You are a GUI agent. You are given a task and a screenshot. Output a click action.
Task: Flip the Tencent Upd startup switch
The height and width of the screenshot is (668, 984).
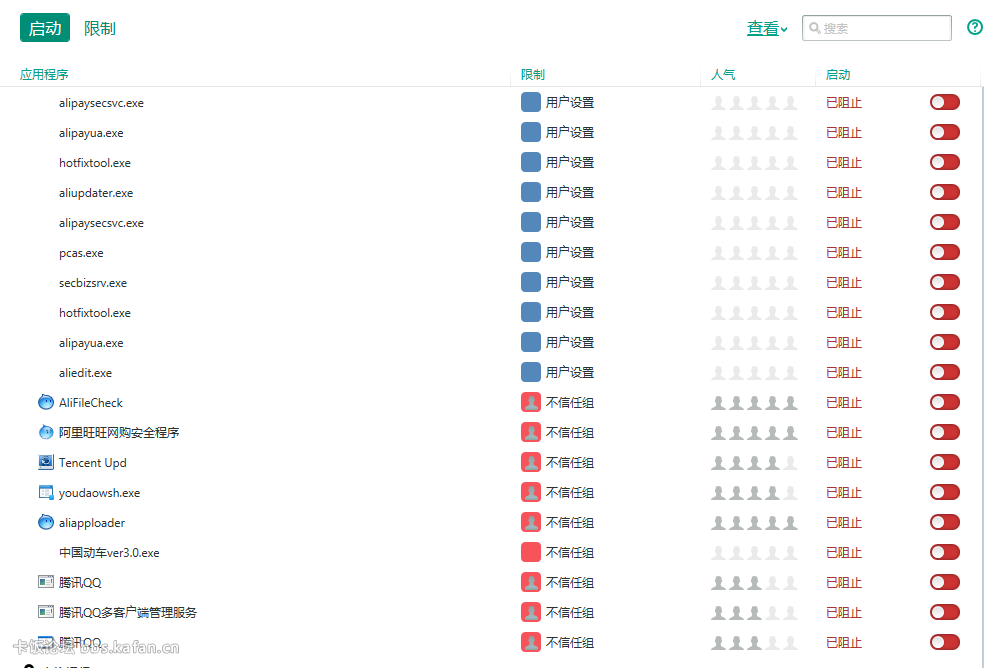click(x=944, y=463)
